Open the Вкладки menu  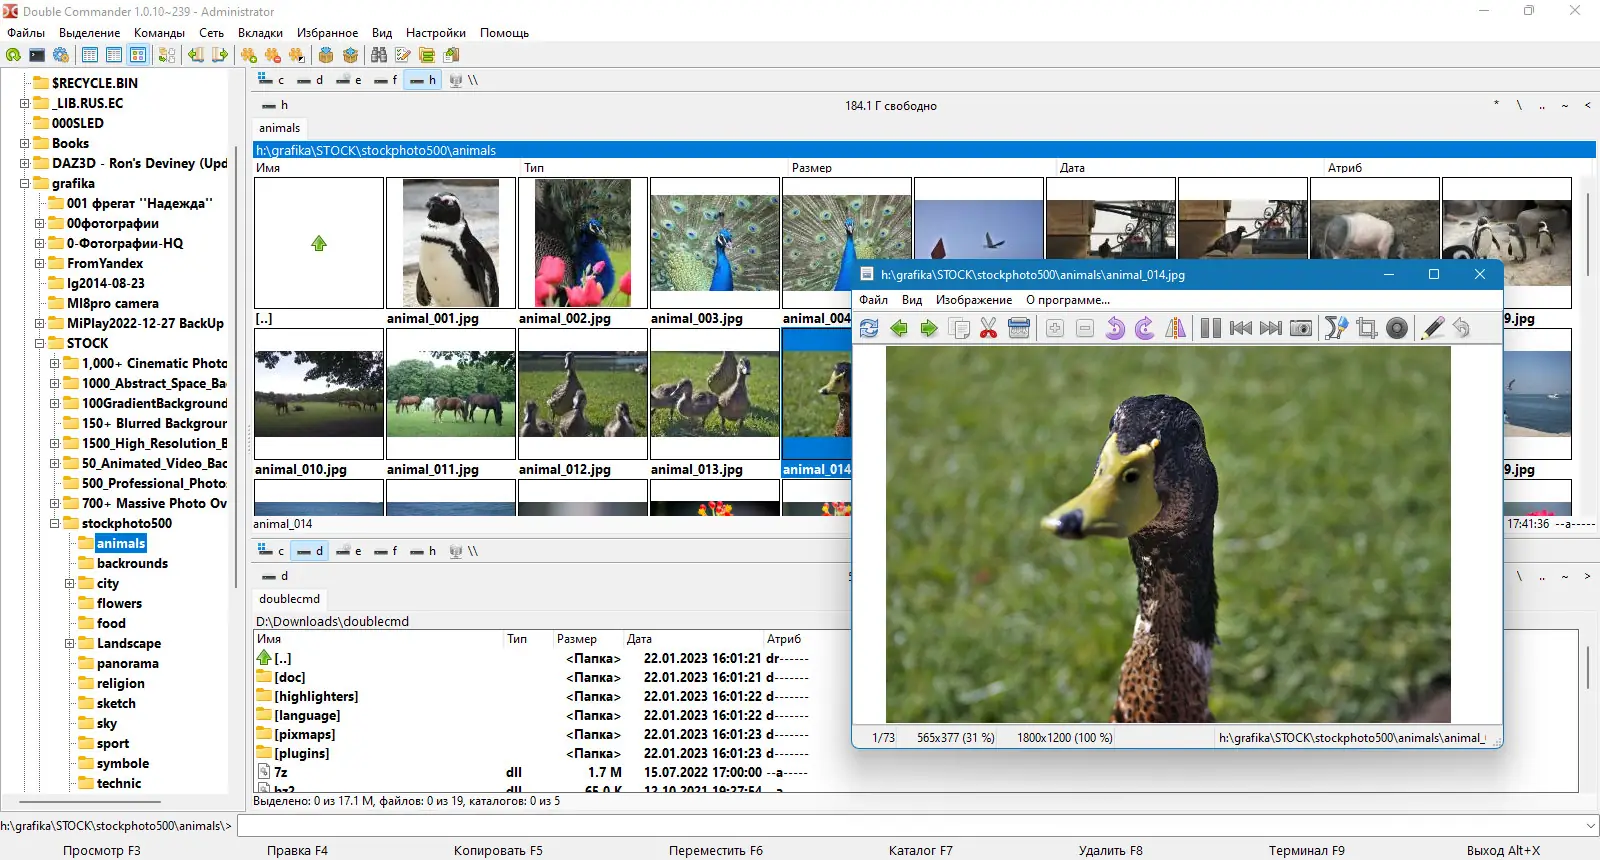pyautogui.click(x=260, y=33)
